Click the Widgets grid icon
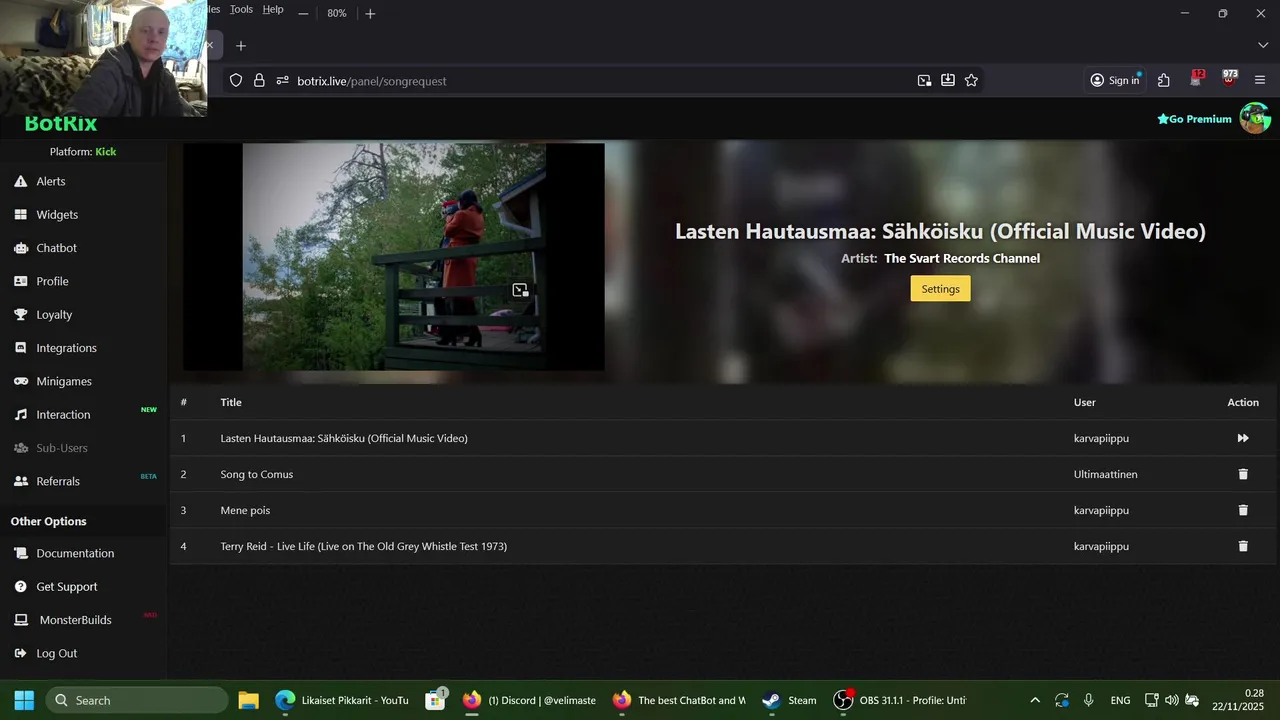Screen dimensions: 1280x720 tap(20, 215)
